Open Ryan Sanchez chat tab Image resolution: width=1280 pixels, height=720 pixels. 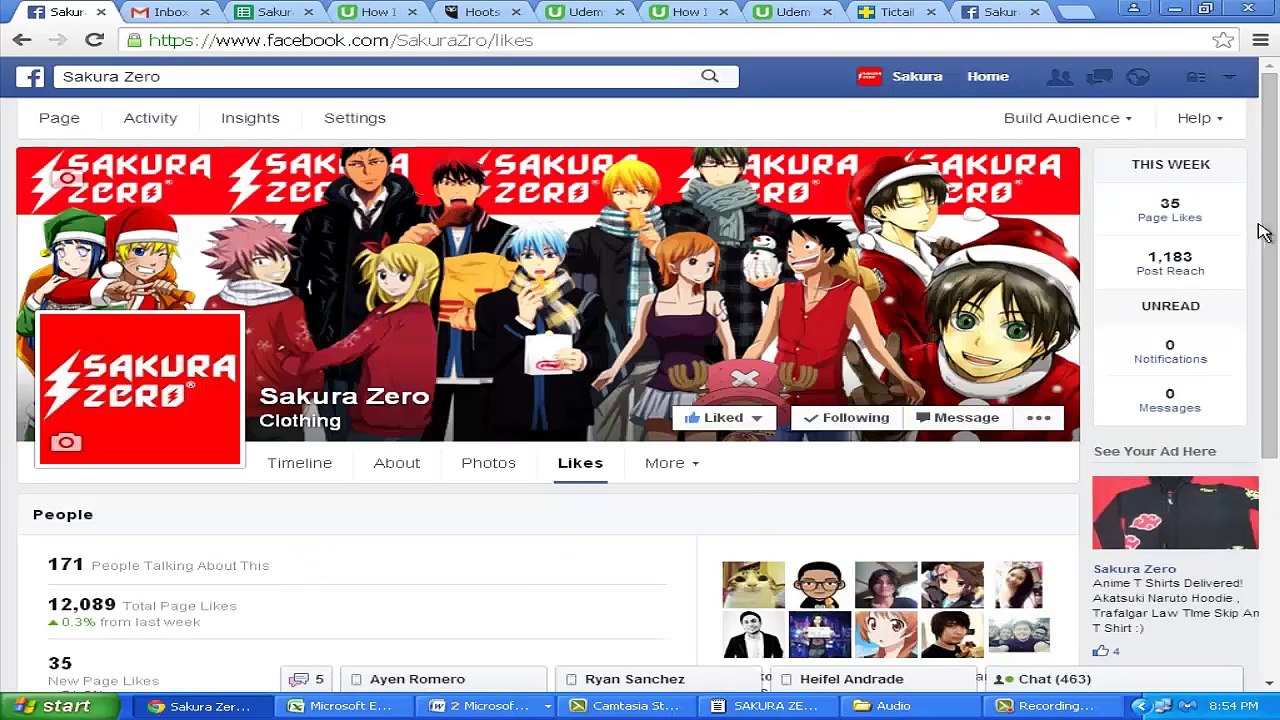[x=659, y=679]
